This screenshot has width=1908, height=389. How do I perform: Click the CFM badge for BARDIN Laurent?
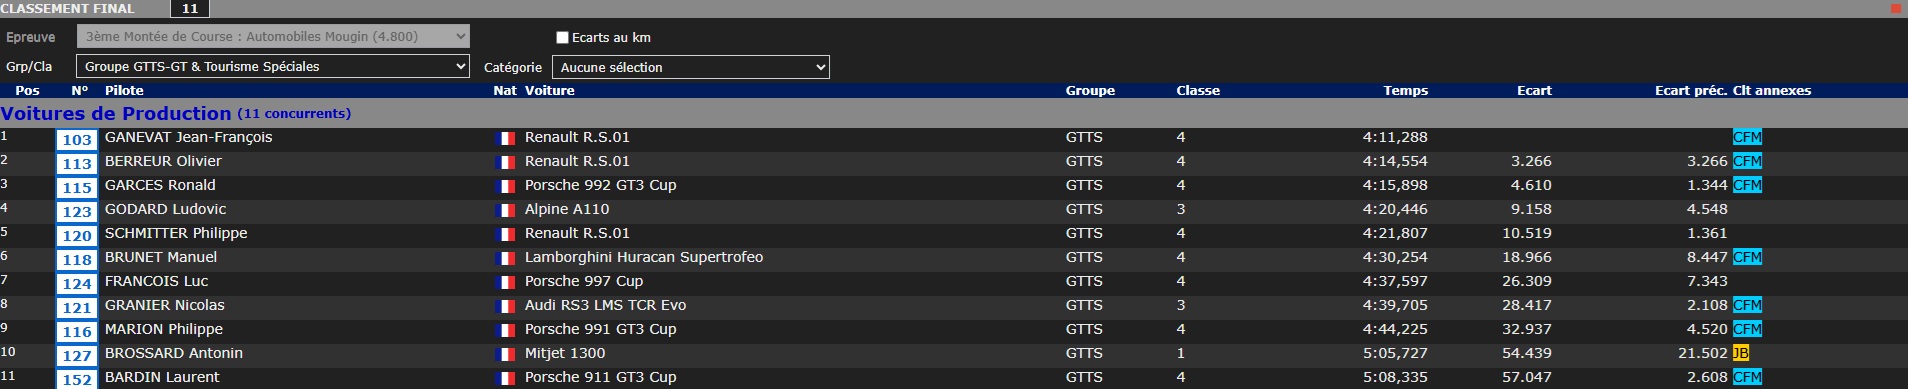[1747, 377]
